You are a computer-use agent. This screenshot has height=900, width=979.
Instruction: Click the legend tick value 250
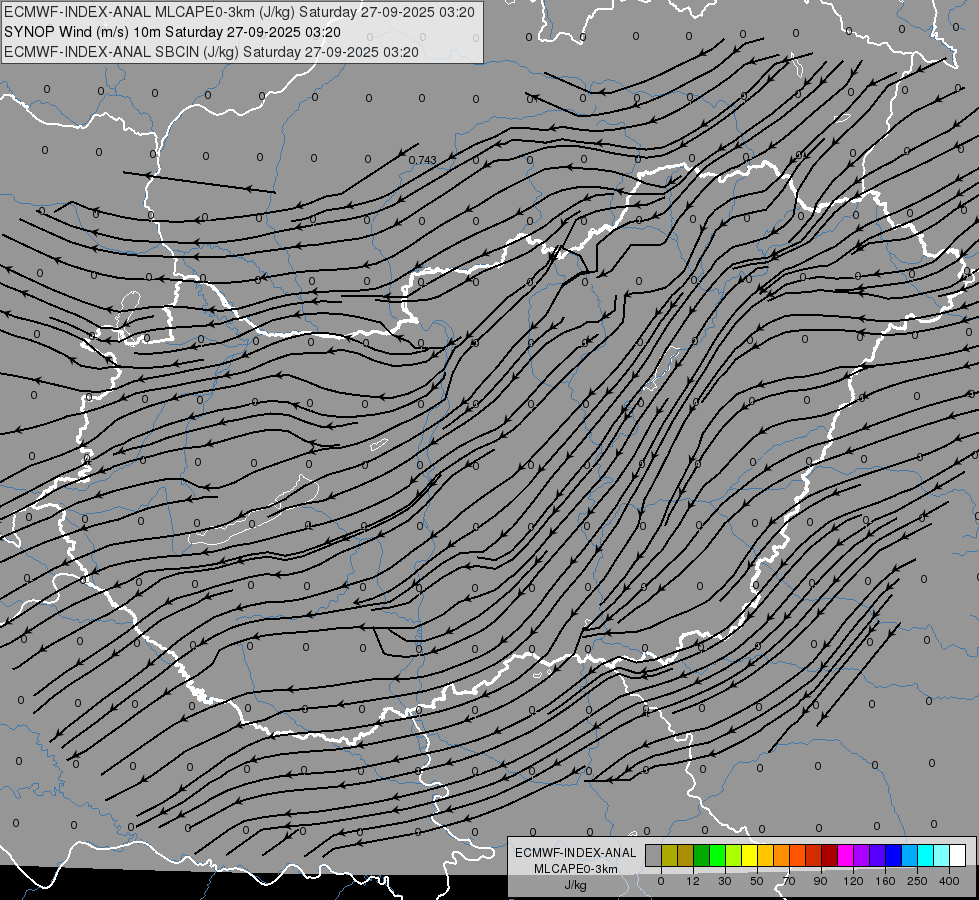coord(917,881)
